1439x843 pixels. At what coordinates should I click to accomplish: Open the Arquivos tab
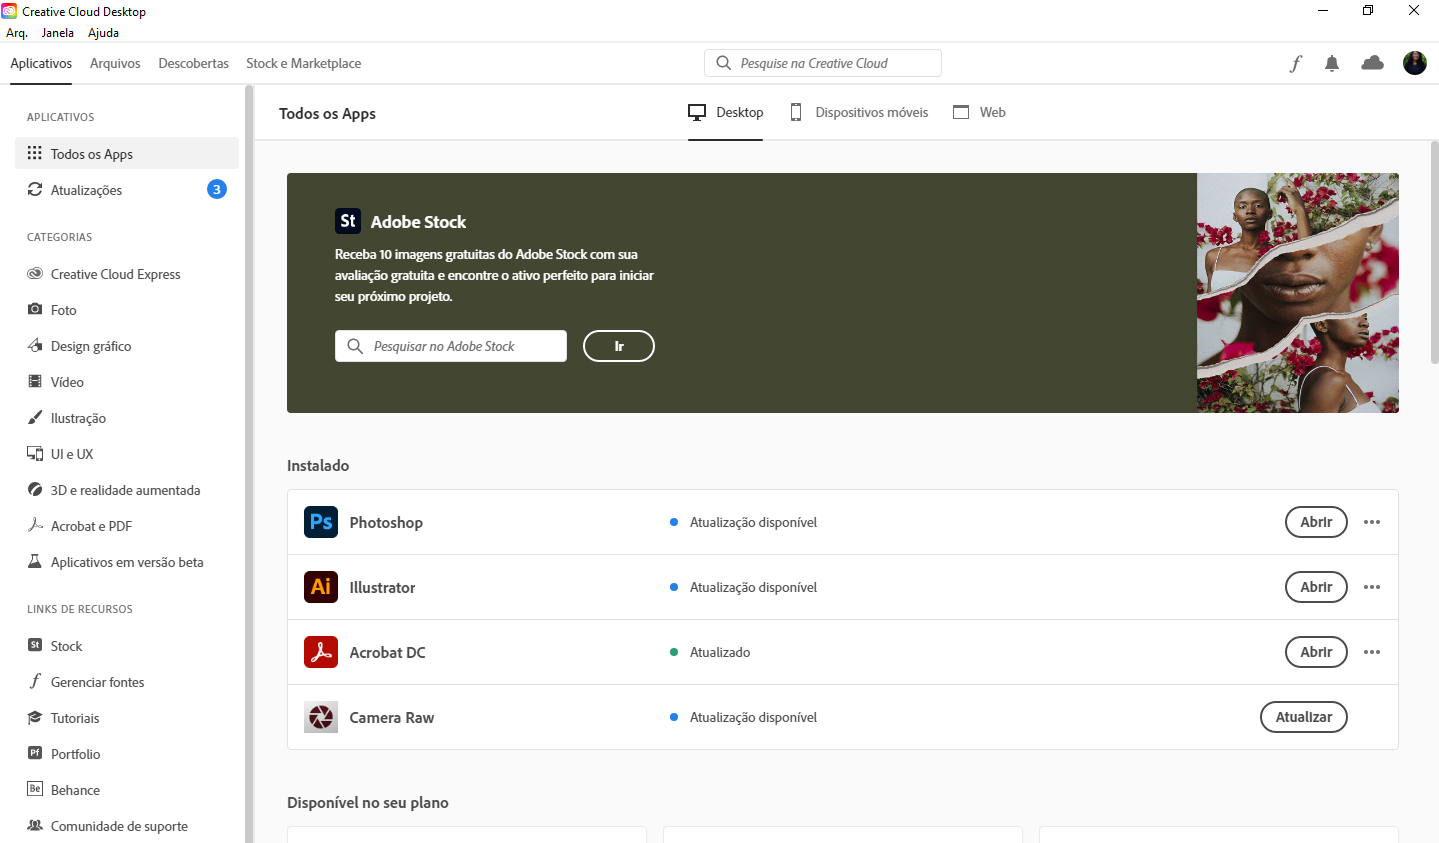[115, 63]
